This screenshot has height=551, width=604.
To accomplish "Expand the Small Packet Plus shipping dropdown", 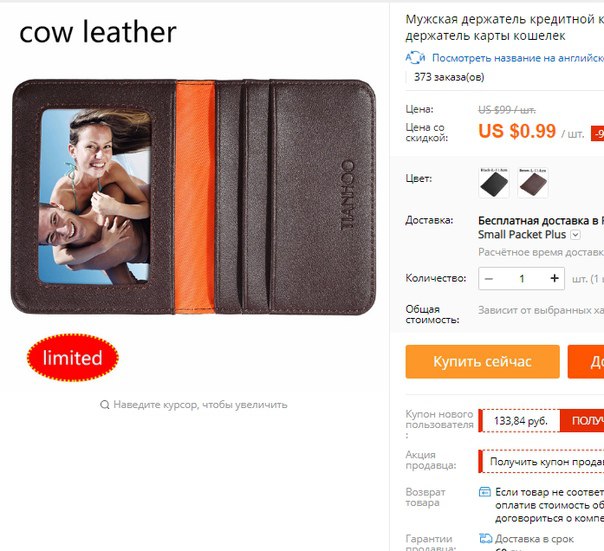I will click(575, 235).
